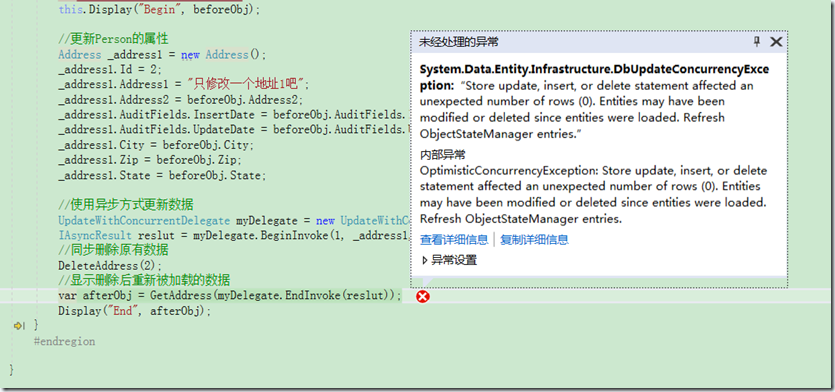Click the UpdateWithConcurrentDelegate type at line start
Image resolution: width=835 pixels, height=392 pixels.
coord(144,220)
